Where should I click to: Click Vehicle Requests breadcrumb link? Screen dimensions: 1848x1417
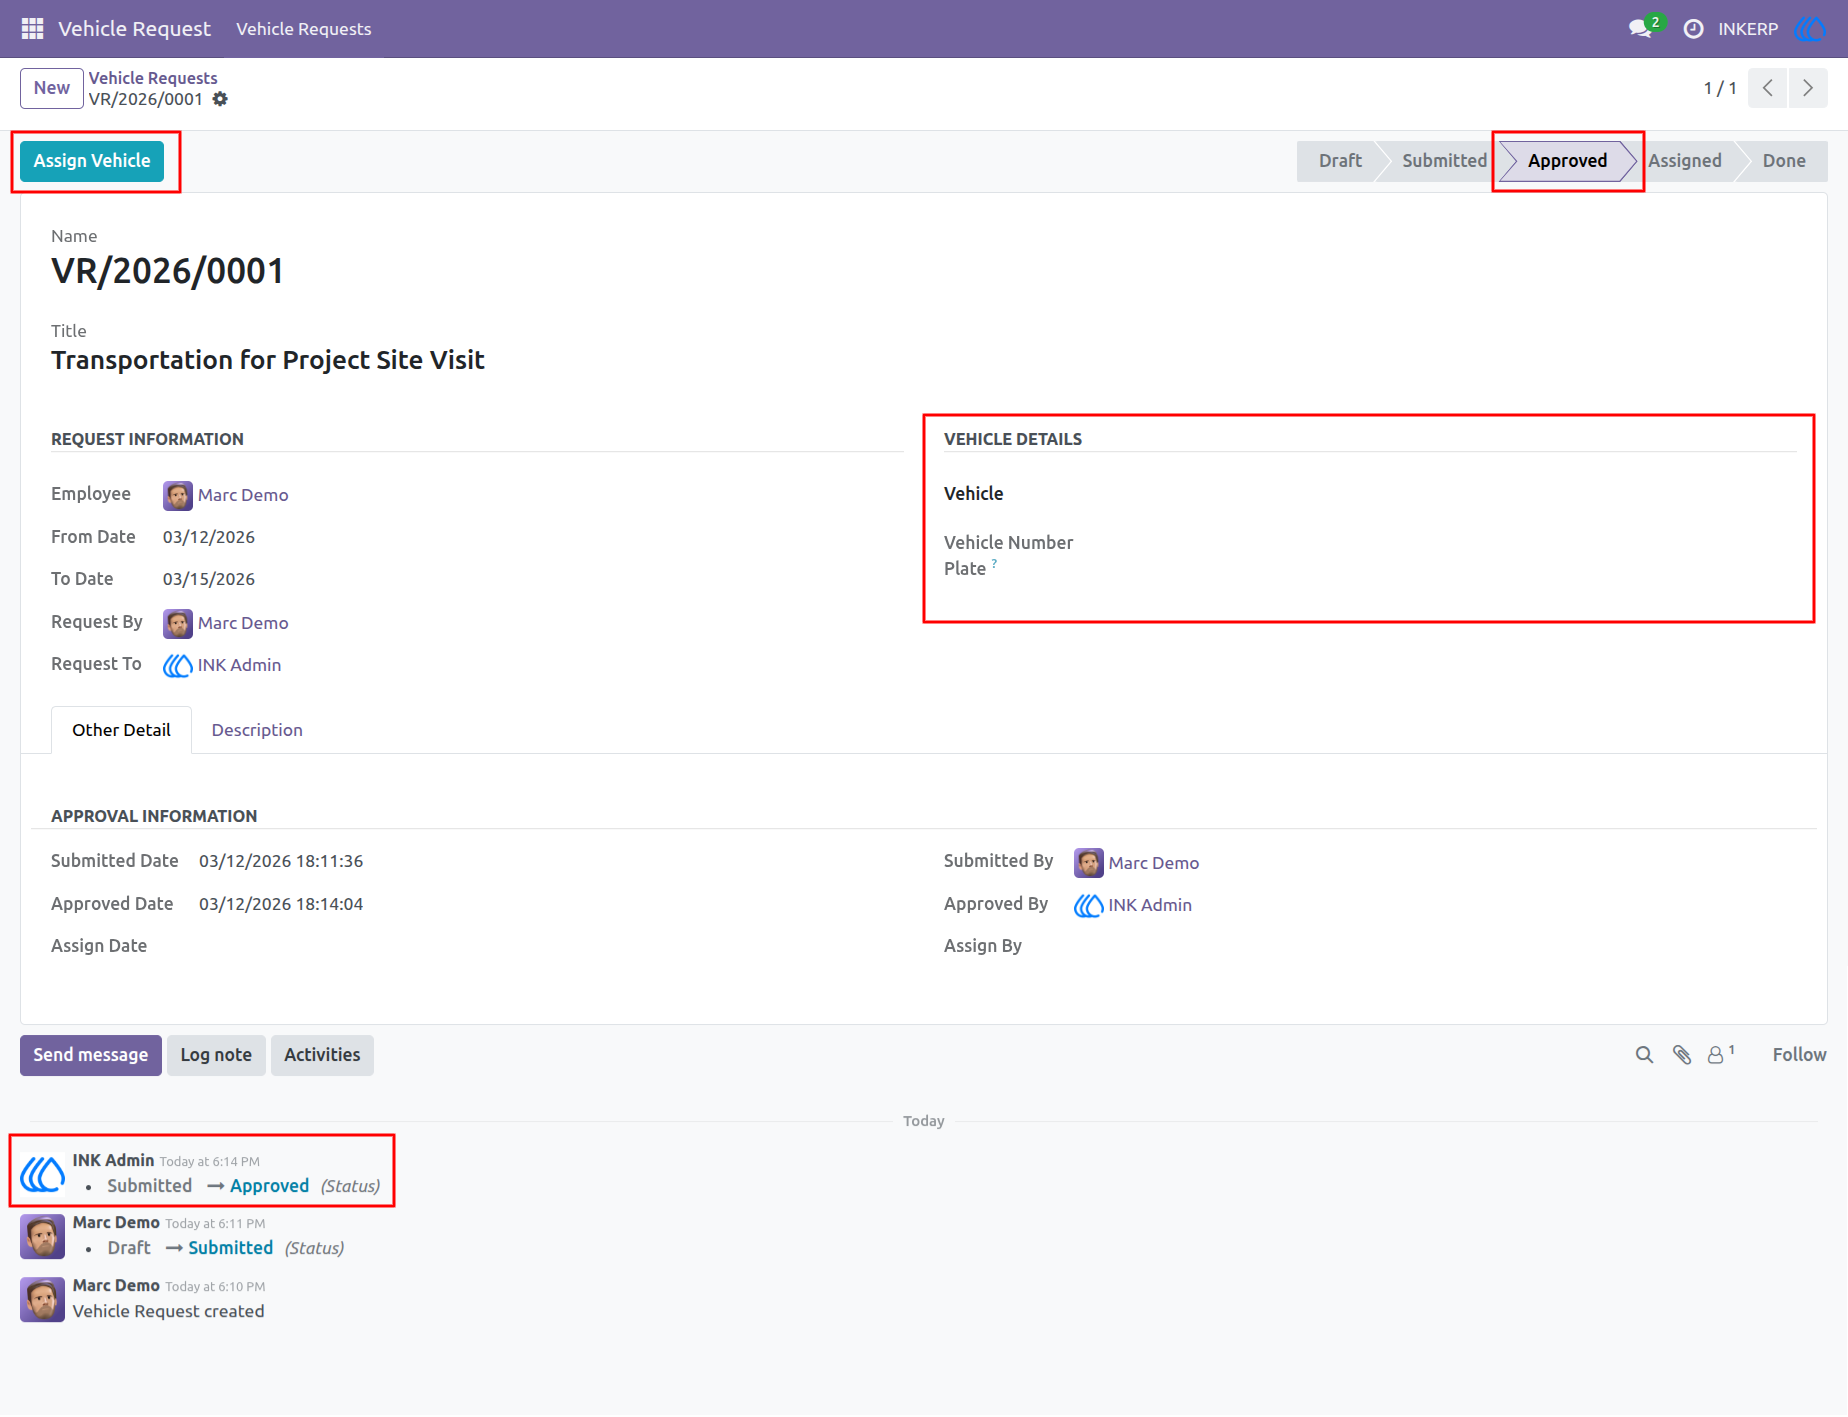point(153,78)
